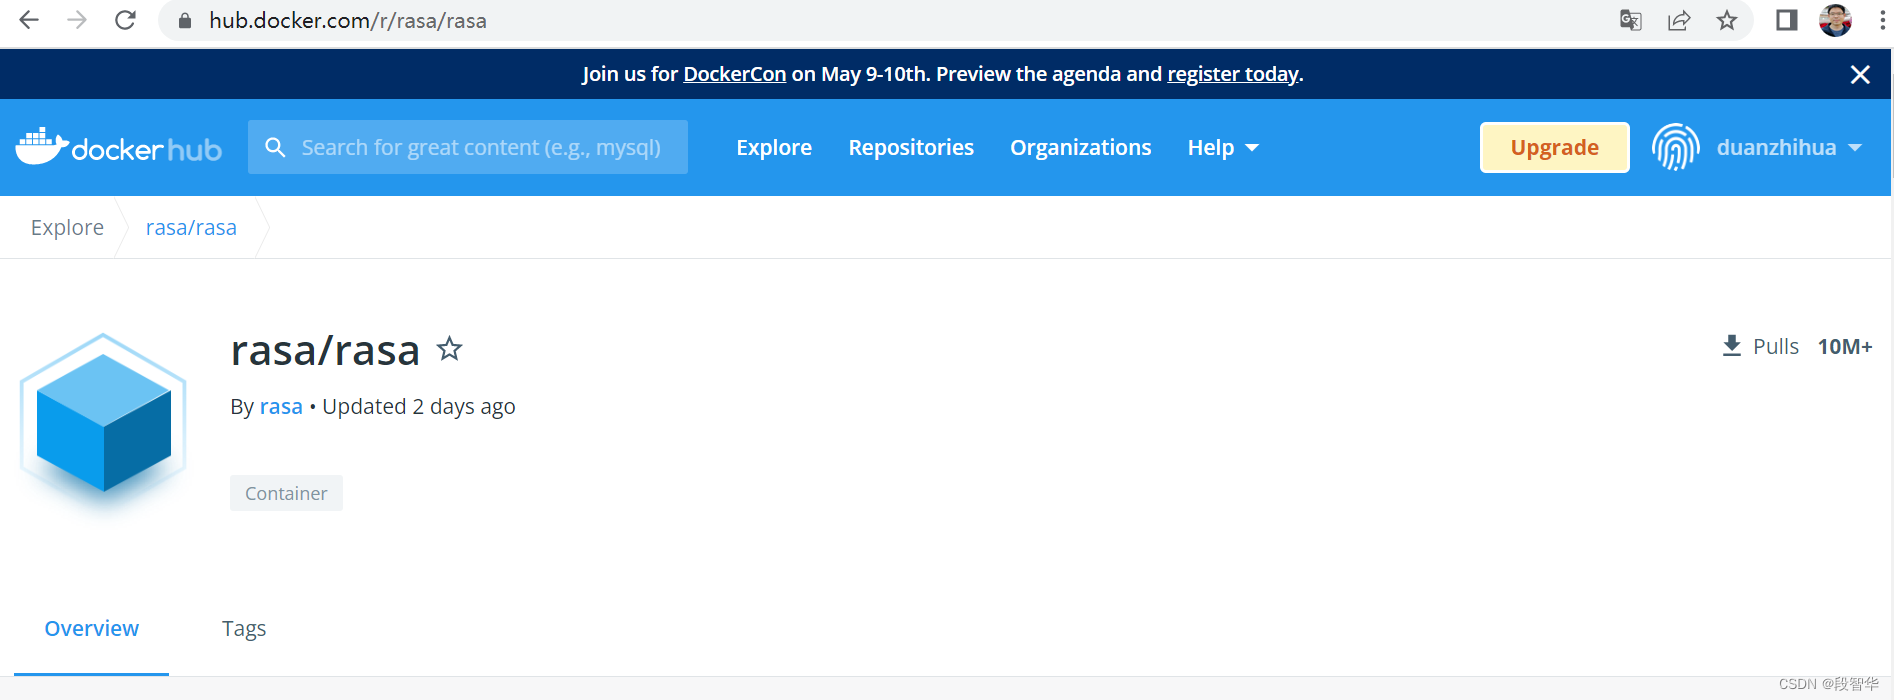The width and height of the screenshot is (1894, 700).
Task: Click the browser reload icon
Action: (125, 20)
